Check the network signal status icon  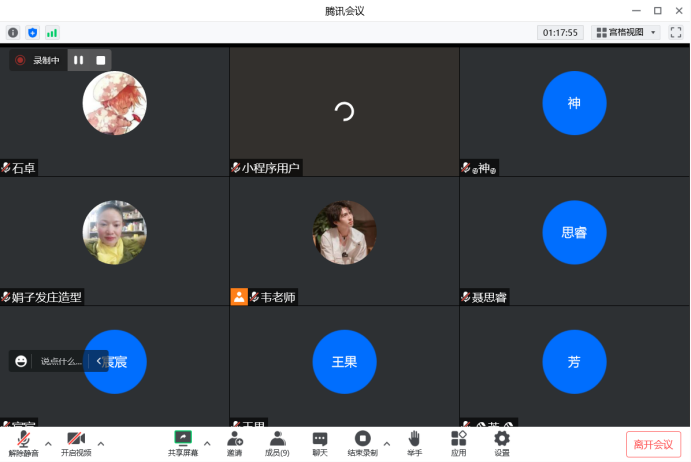click(x=52, y=33)
